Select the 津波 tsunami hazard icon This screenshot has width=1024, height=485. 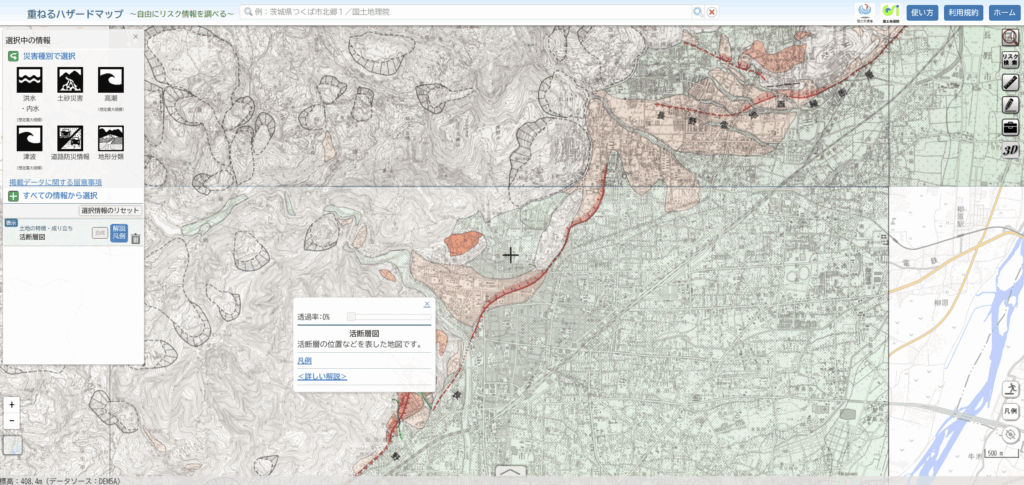pos(30,138)
